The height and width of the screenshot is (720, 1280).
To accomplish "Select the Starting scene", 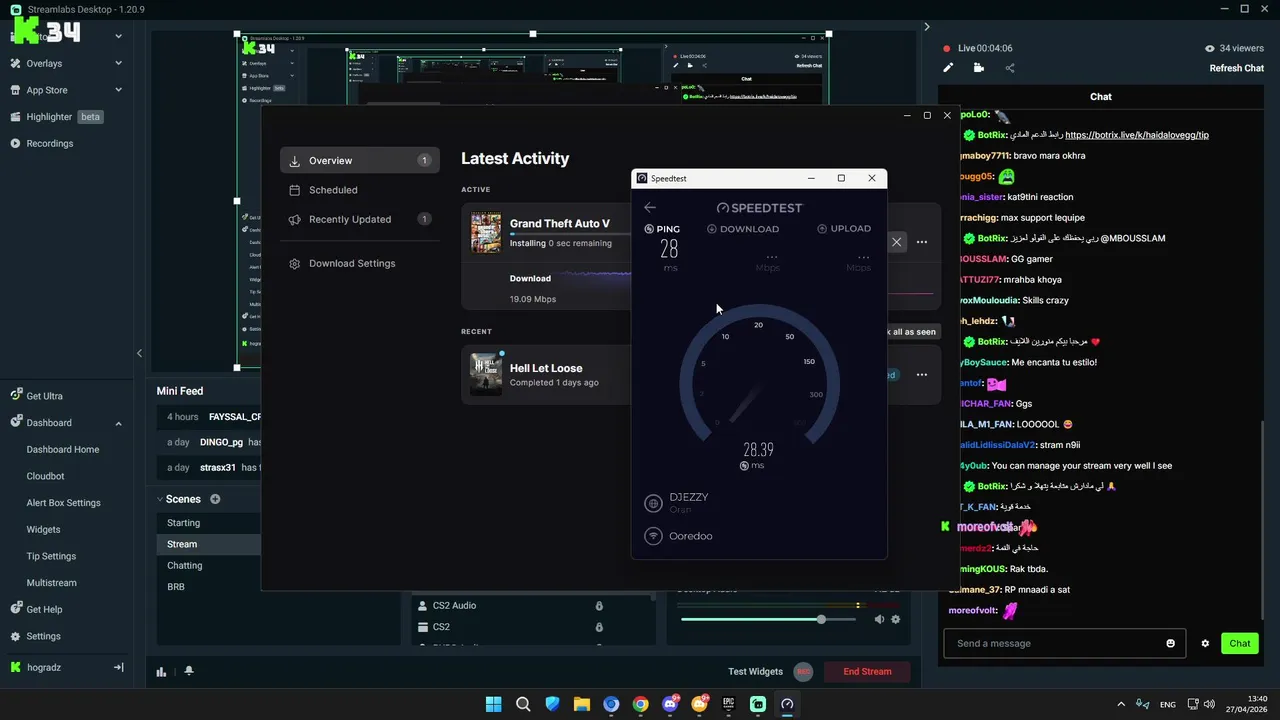I will click(x=184, y=523).
